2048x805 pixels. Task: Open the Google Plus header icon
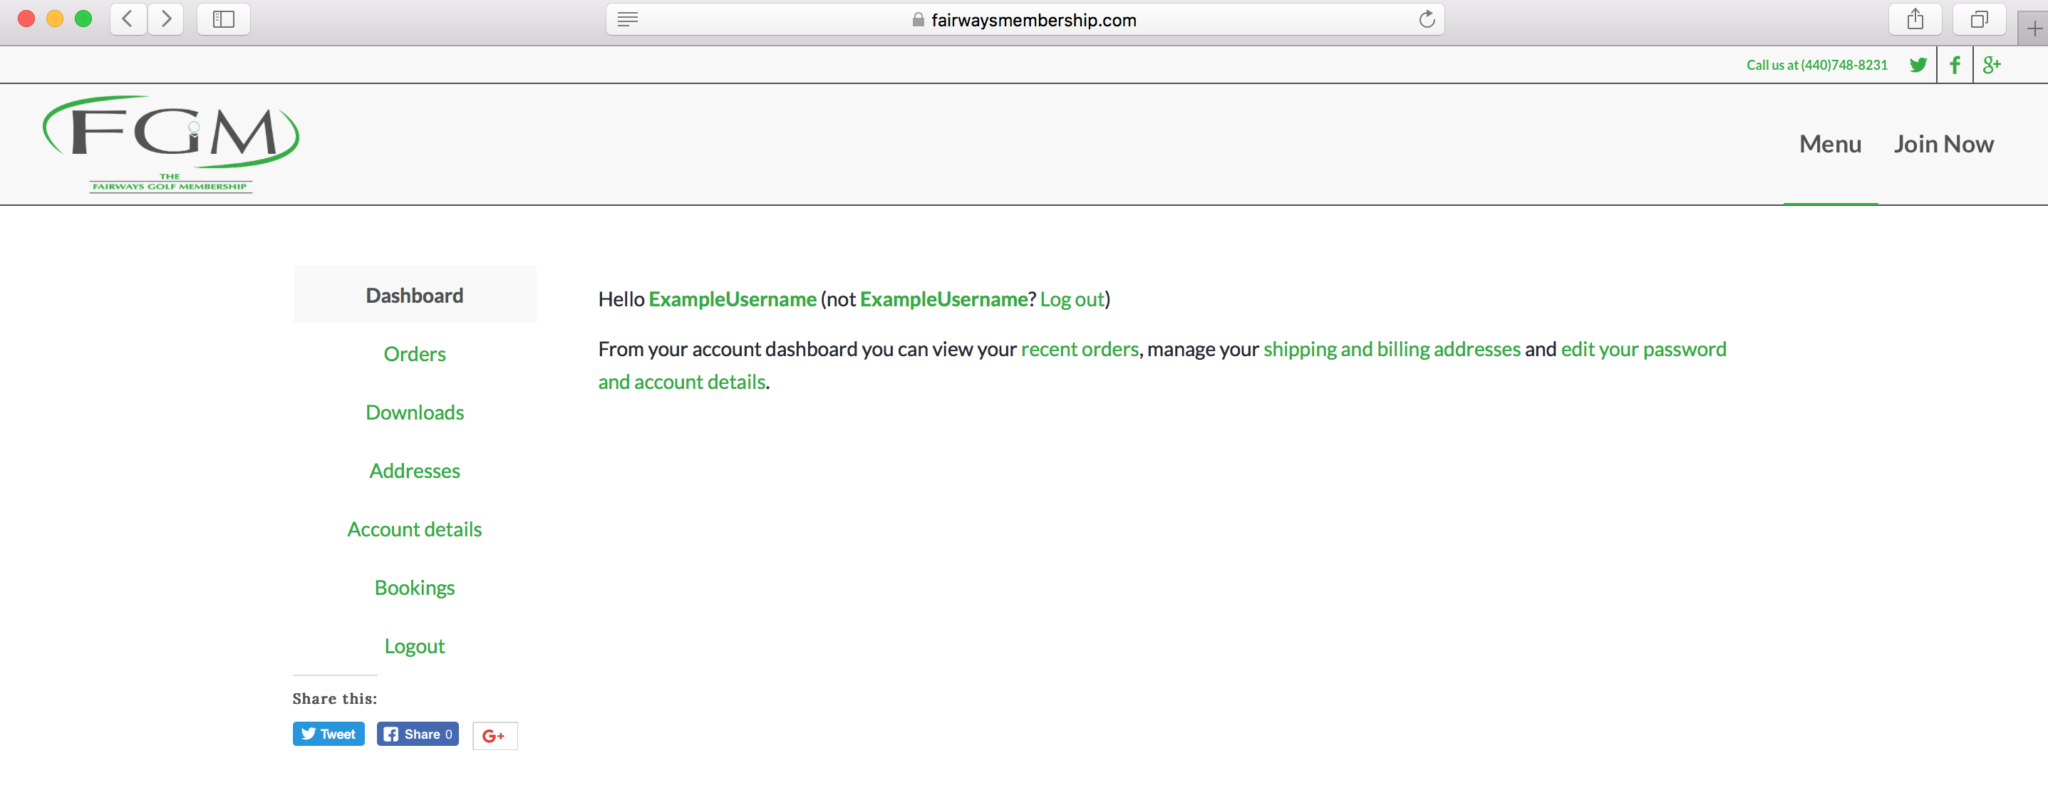click(x=1992, y=65)
